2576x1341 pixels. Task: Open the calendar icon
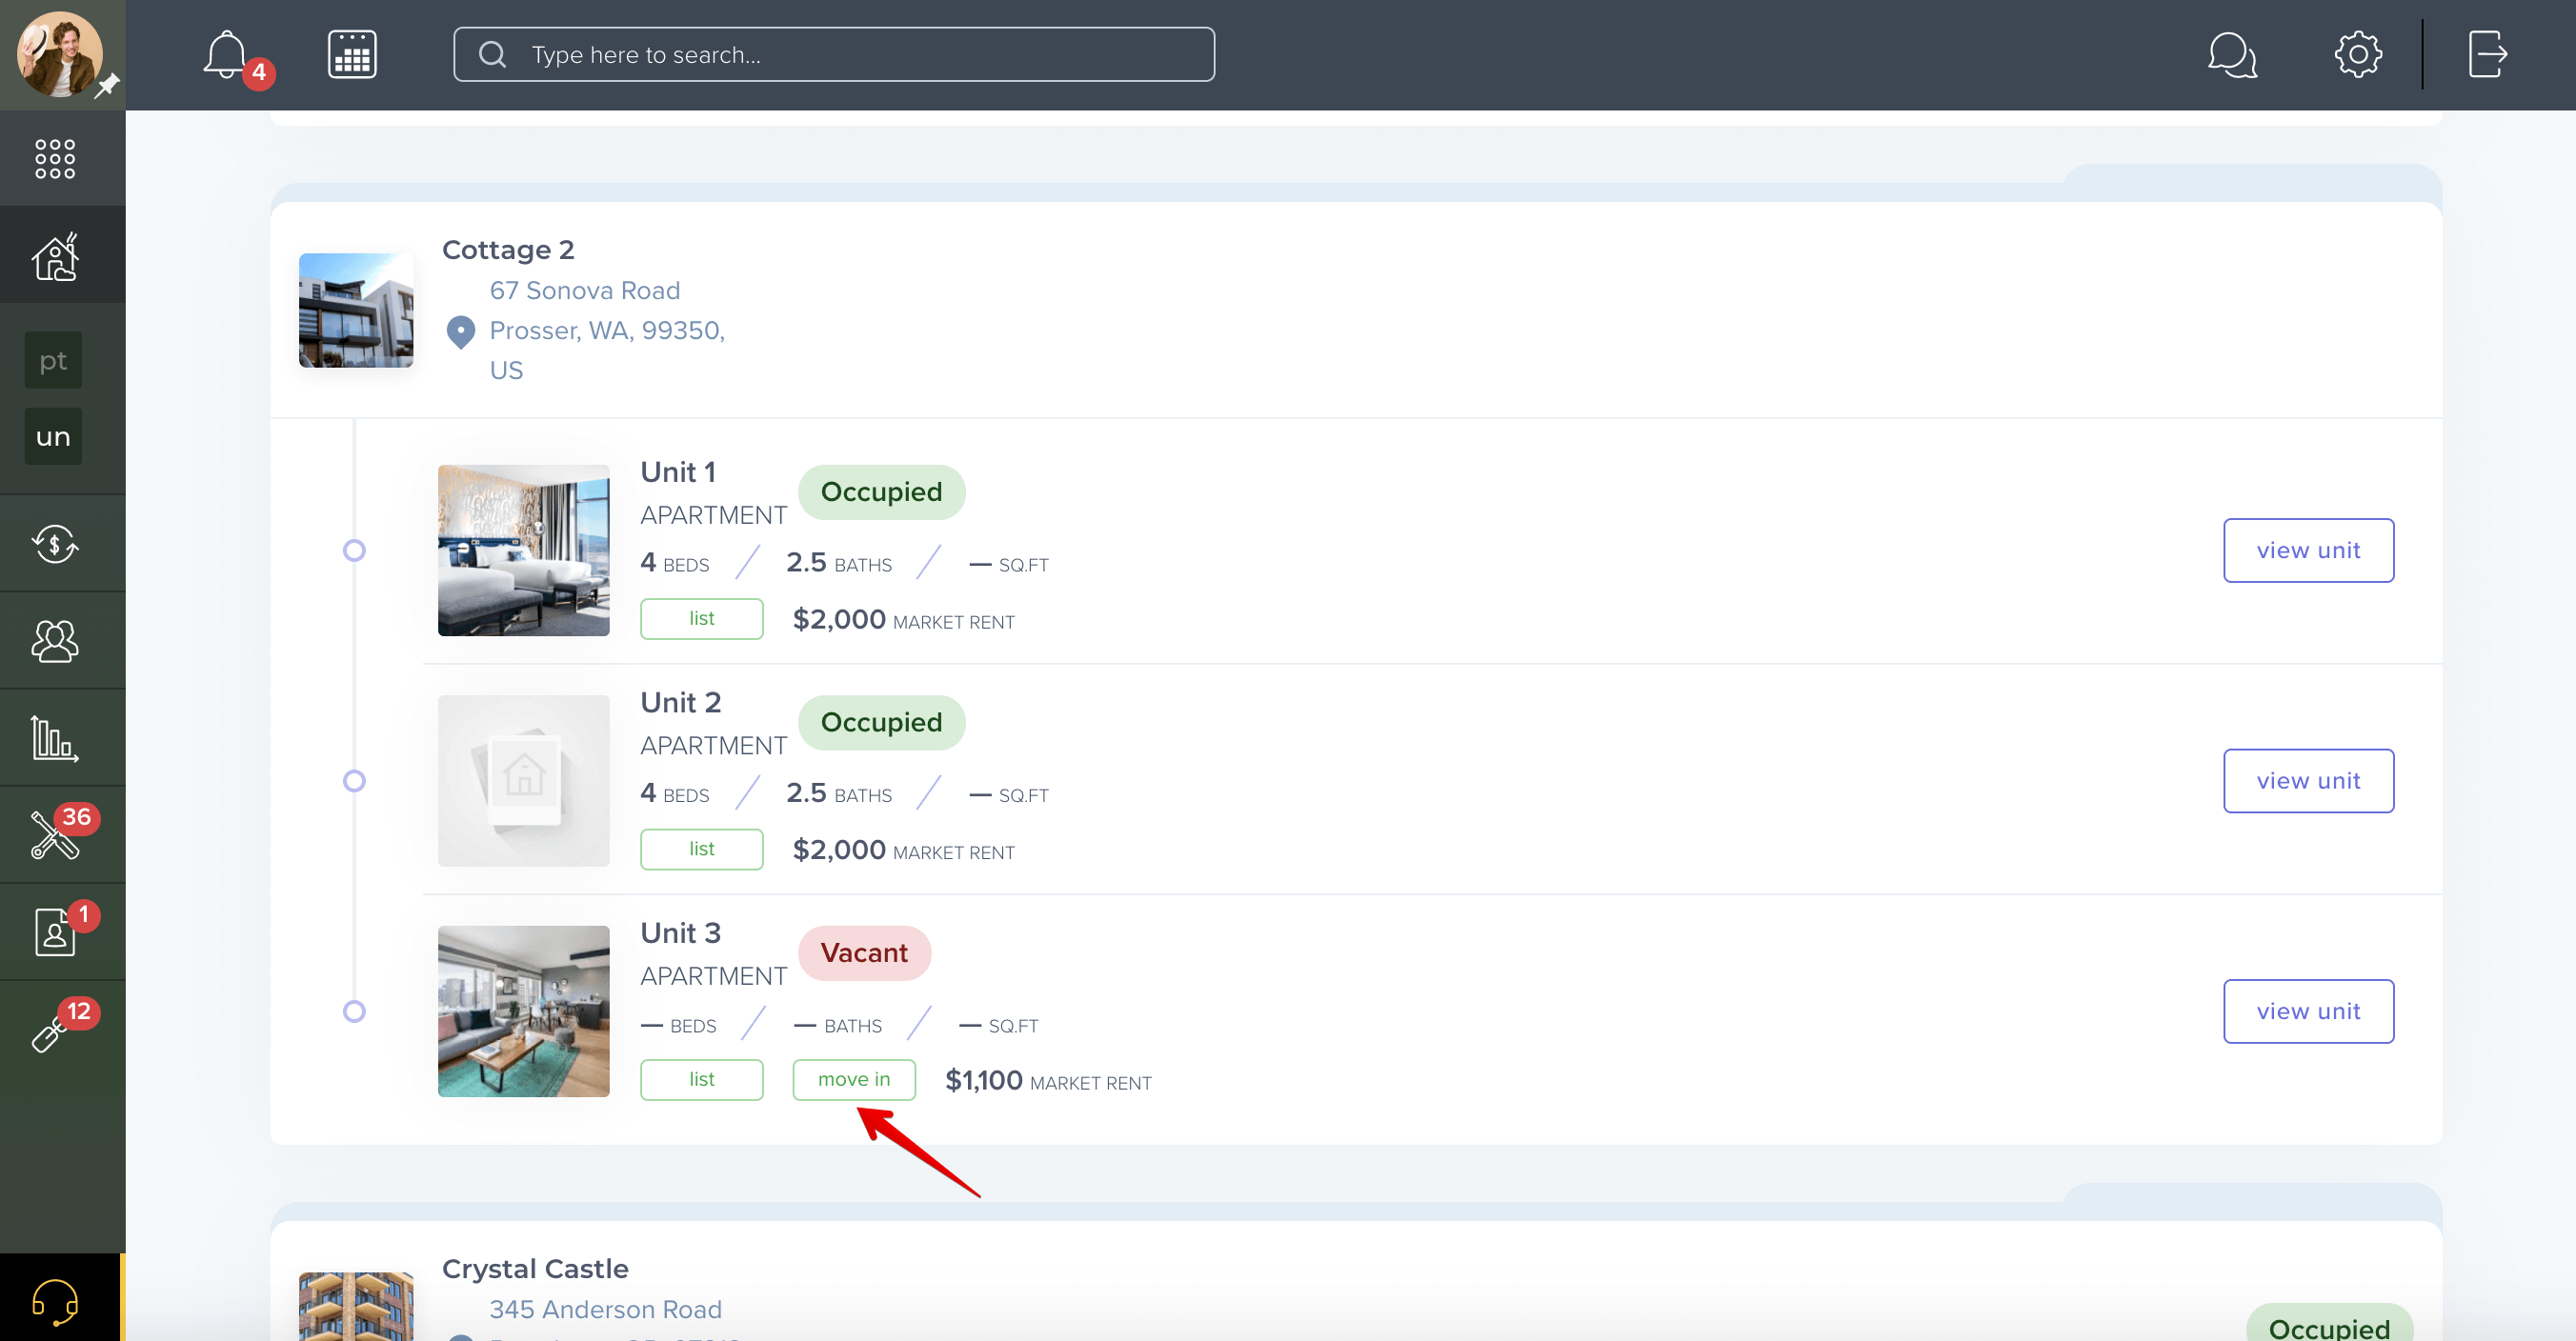[x=352, y=54]
